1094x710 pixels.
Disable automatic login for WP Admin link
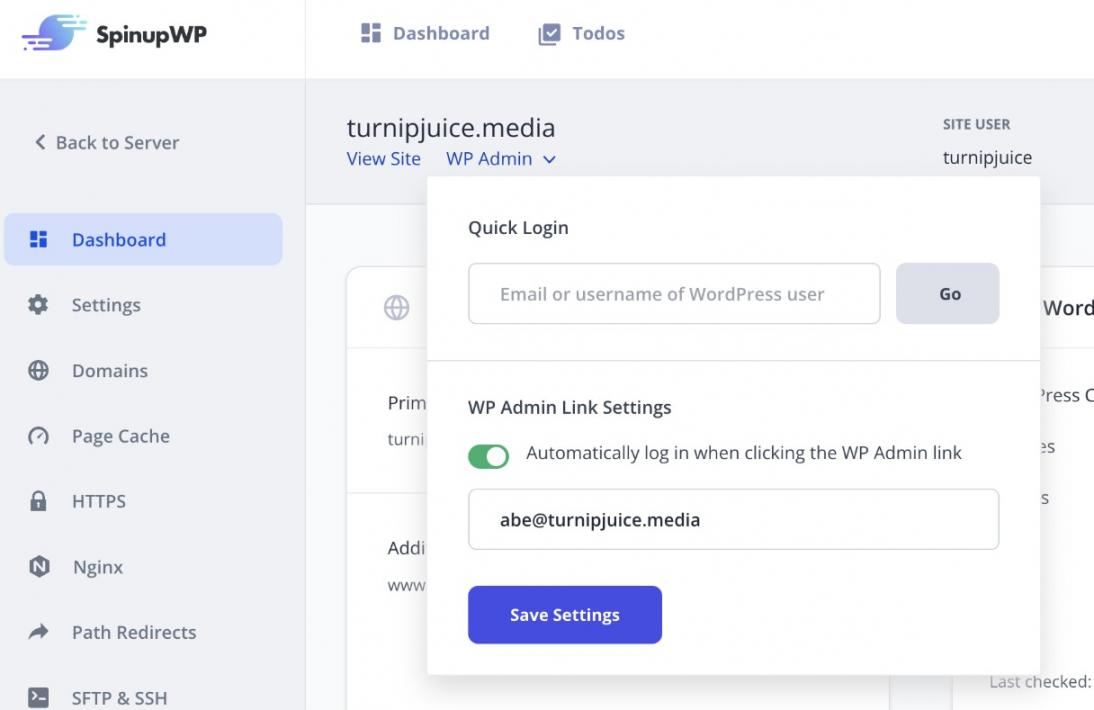488,457
